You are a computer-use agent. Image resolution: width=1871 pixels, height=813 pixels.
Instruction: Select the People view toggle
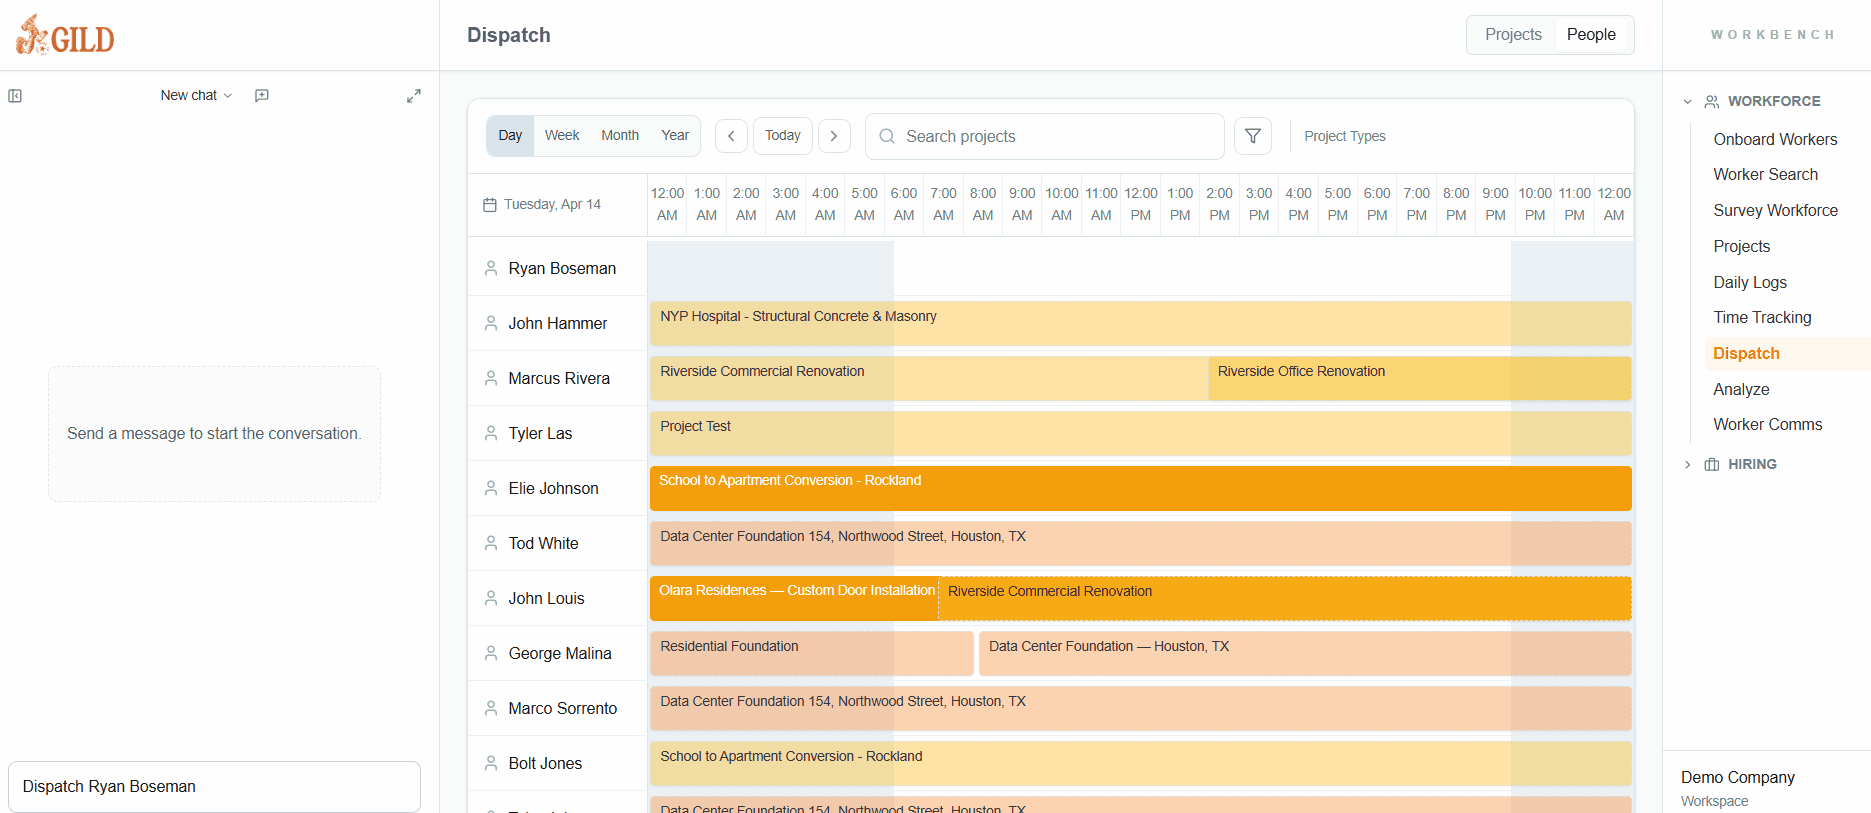[1590, 35]
